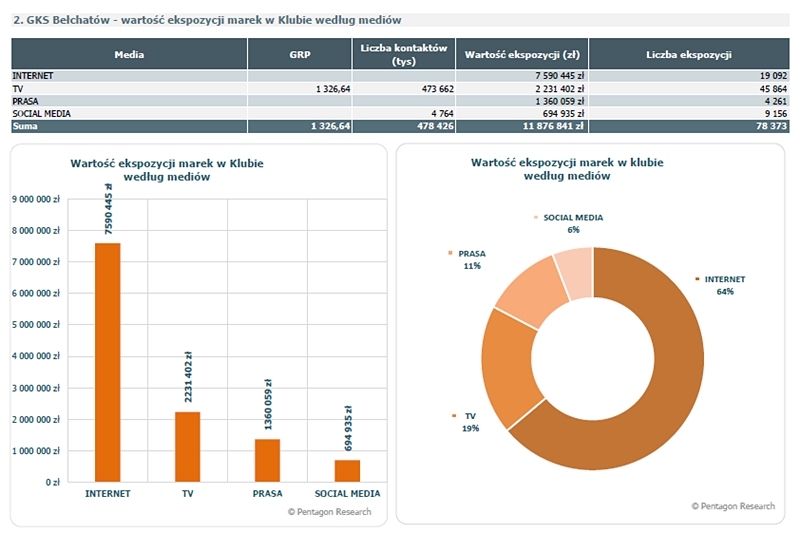Select the PRASA bar in the bar chart

tap(267, 460)
